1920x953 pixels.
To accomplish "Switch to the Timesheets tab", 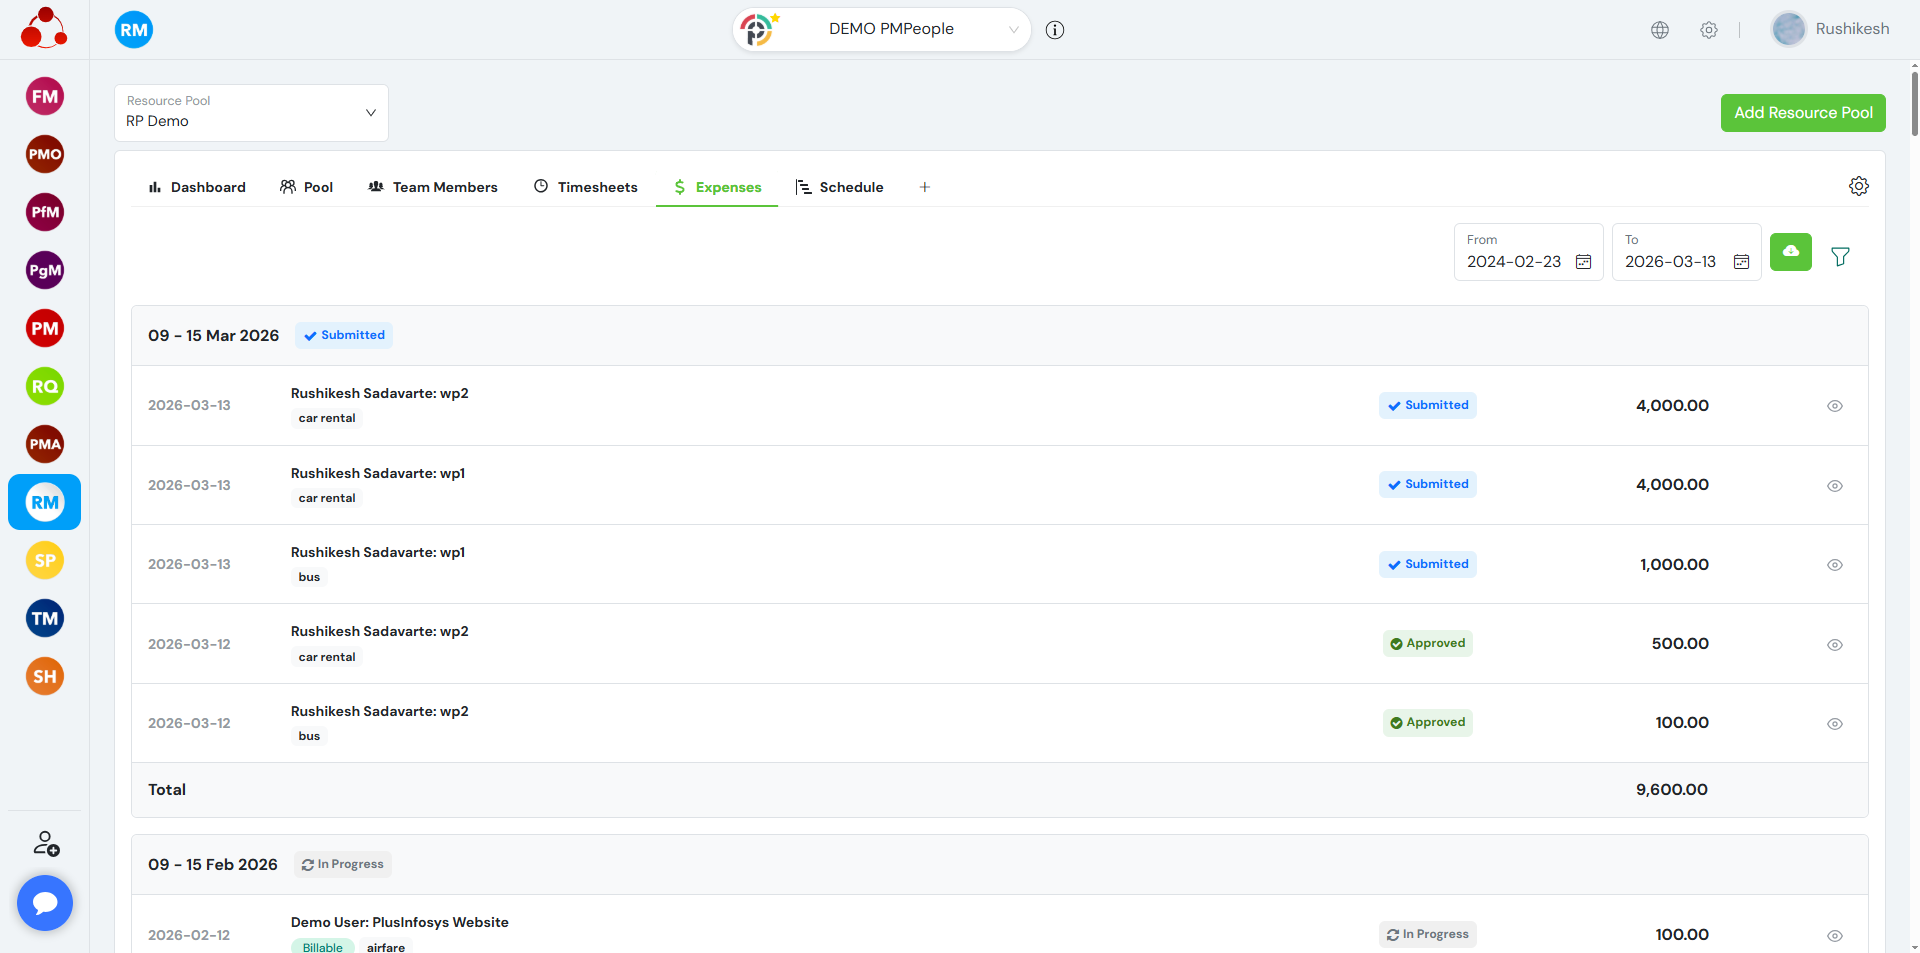I will [586, 187].
